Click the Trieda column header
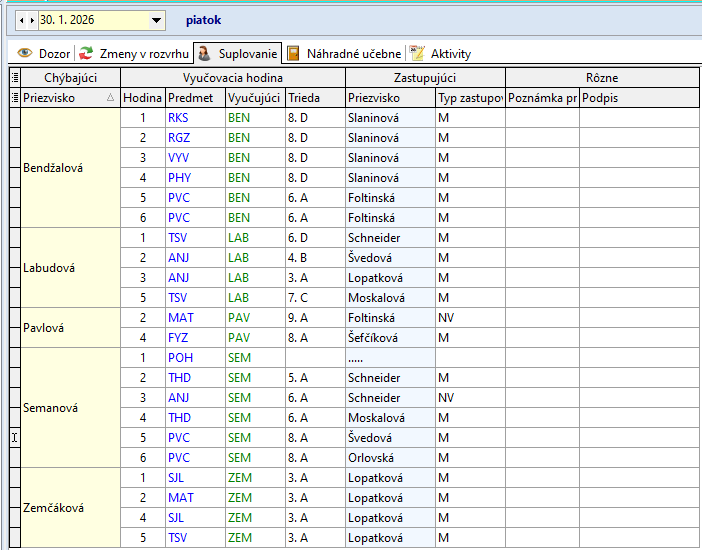The width and height of the screenshot is (702, 550). click(304, 98)
